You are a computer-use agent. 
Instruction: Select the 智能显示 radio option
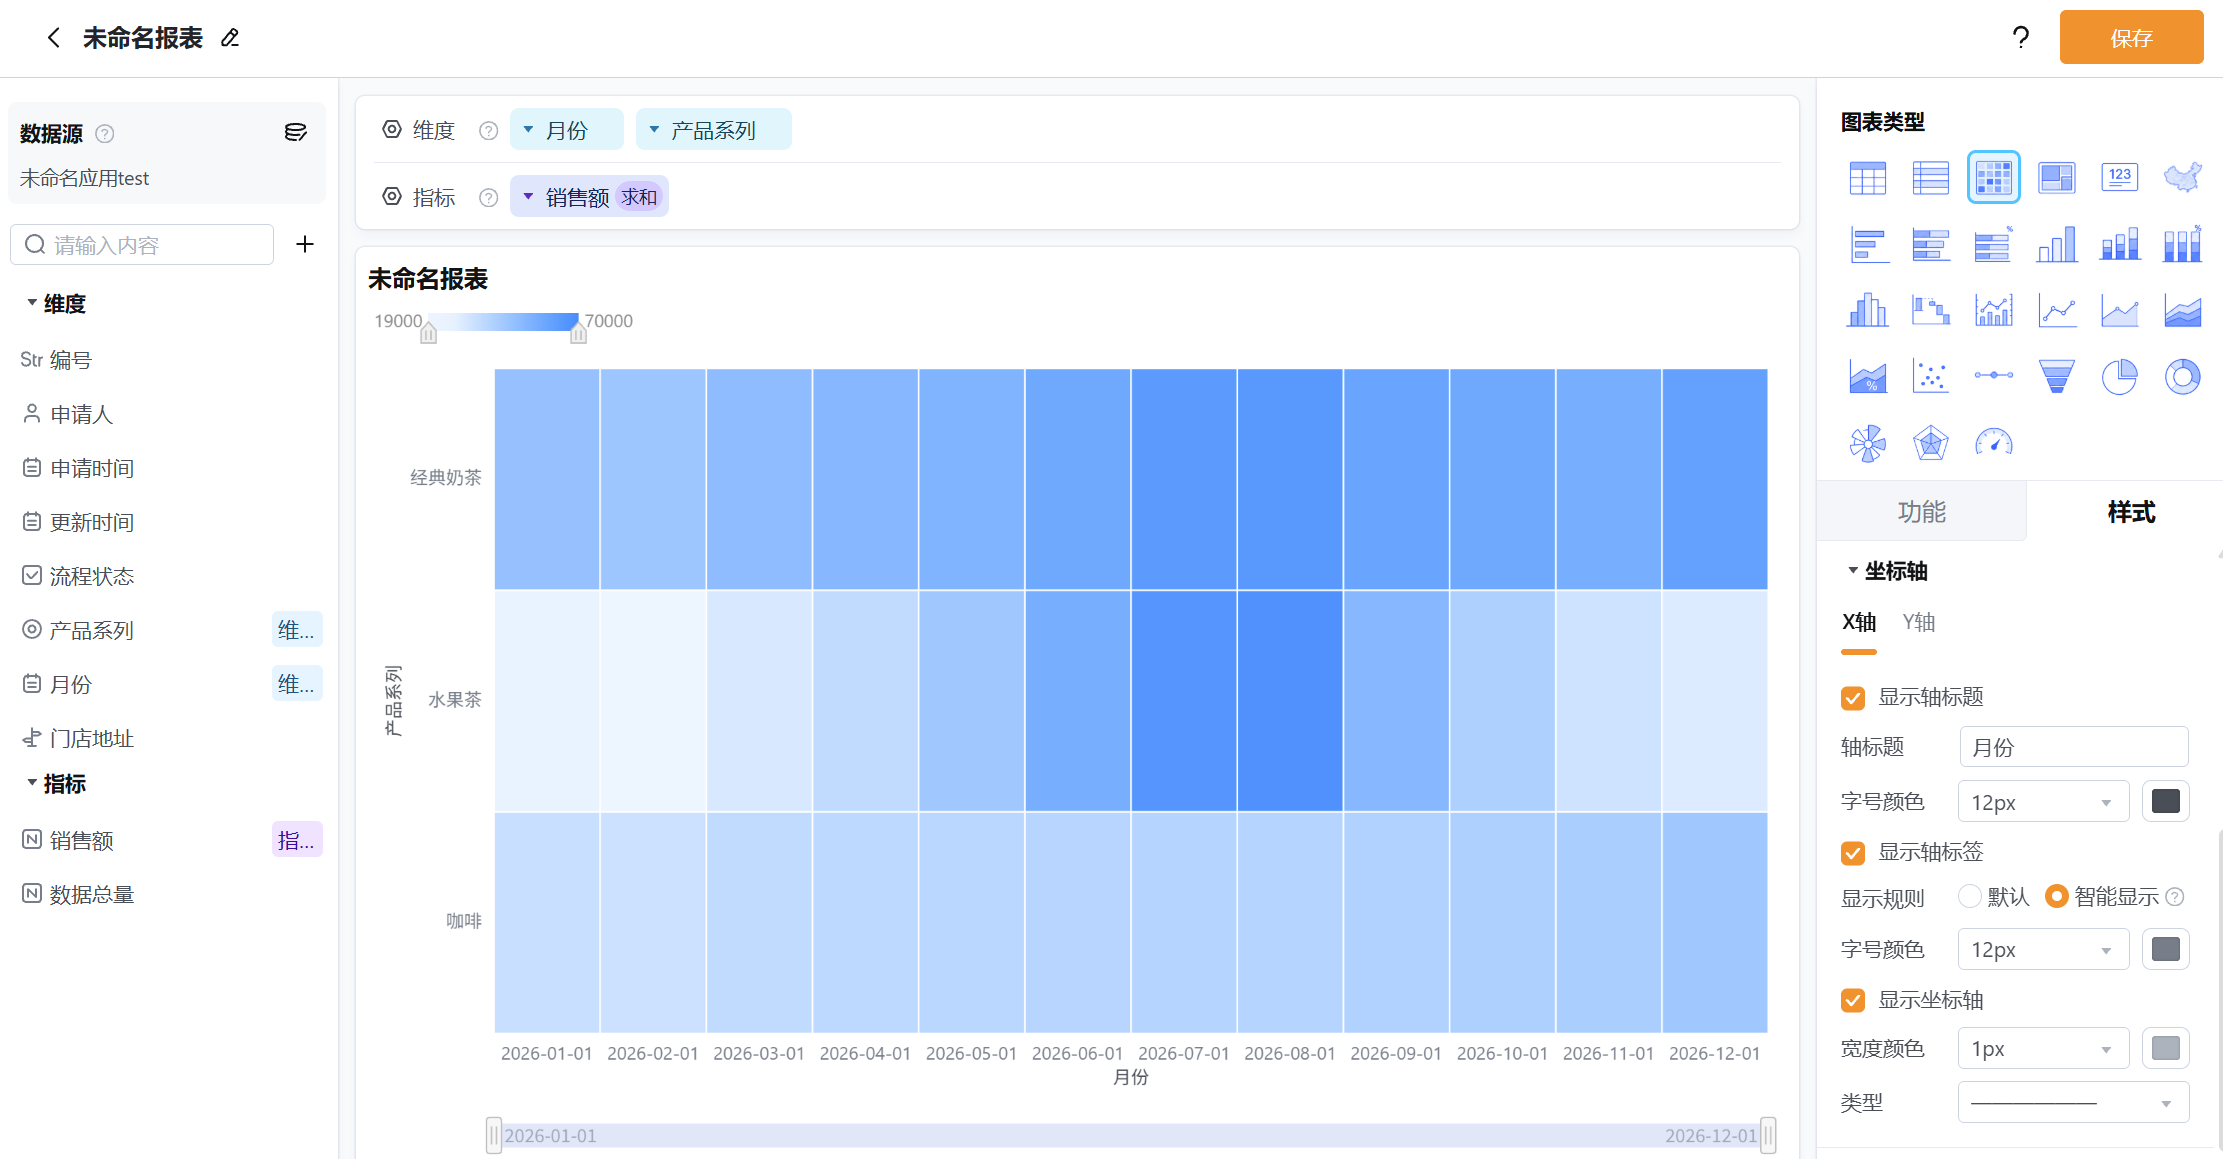pos(2056,897)
